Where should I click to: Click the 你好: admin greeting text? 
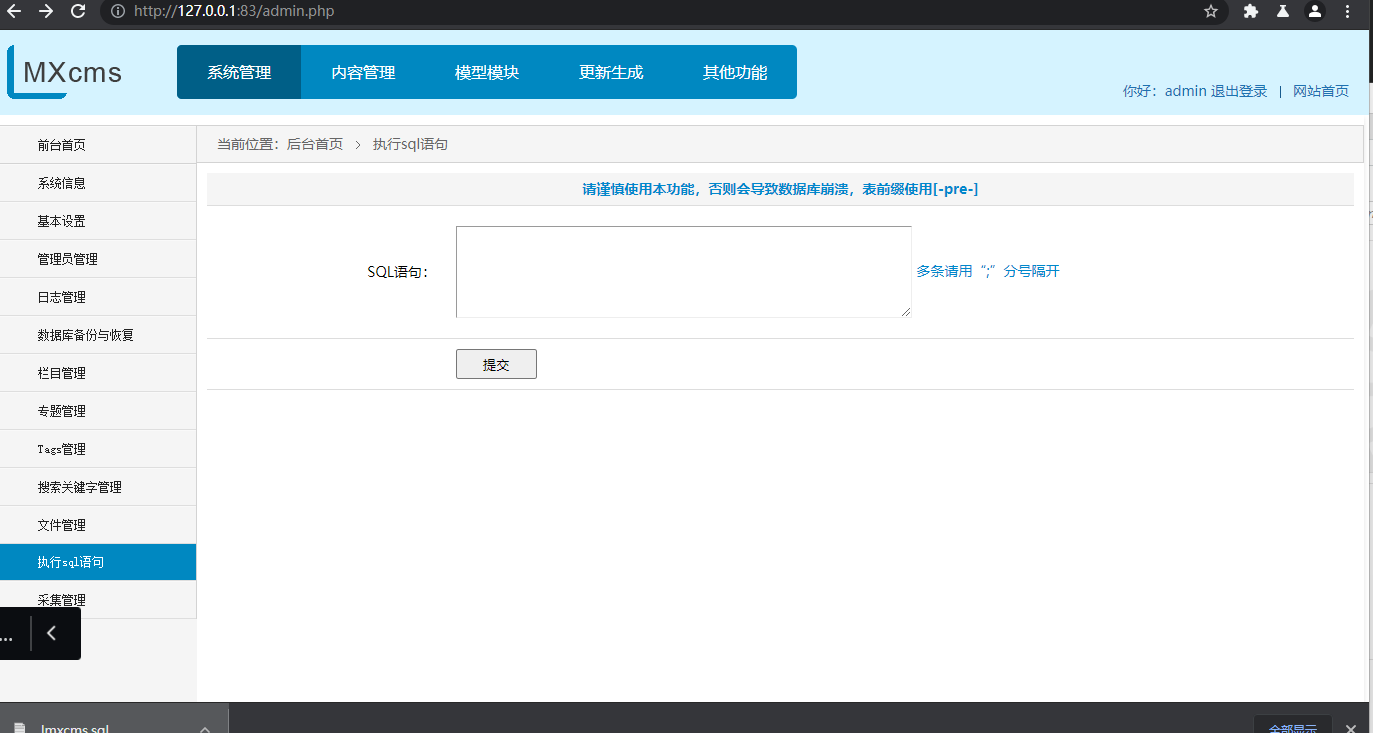[1165, 91]
